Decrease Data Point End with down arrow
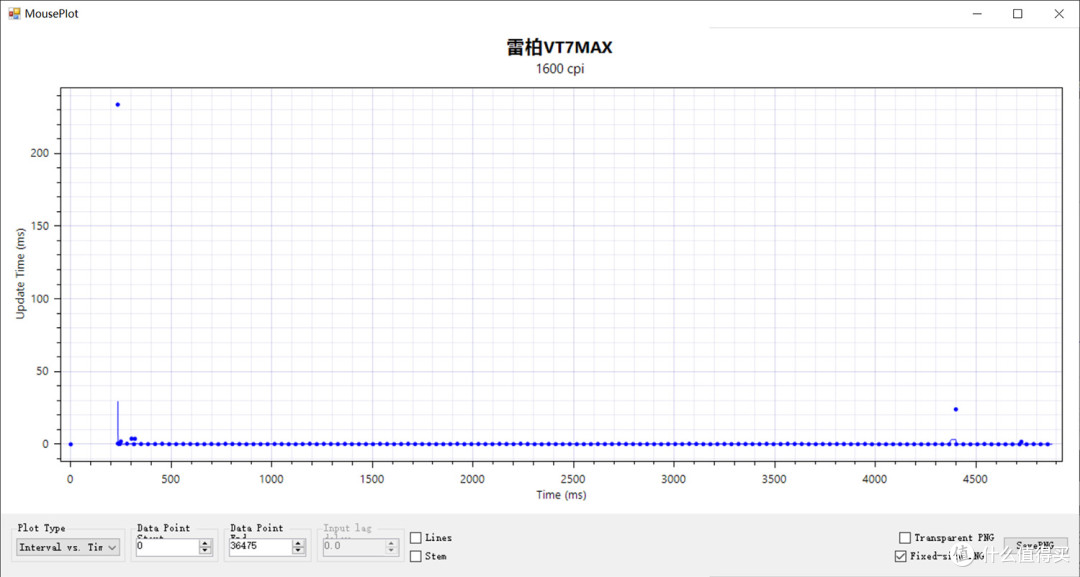 (x=298, y=551)
